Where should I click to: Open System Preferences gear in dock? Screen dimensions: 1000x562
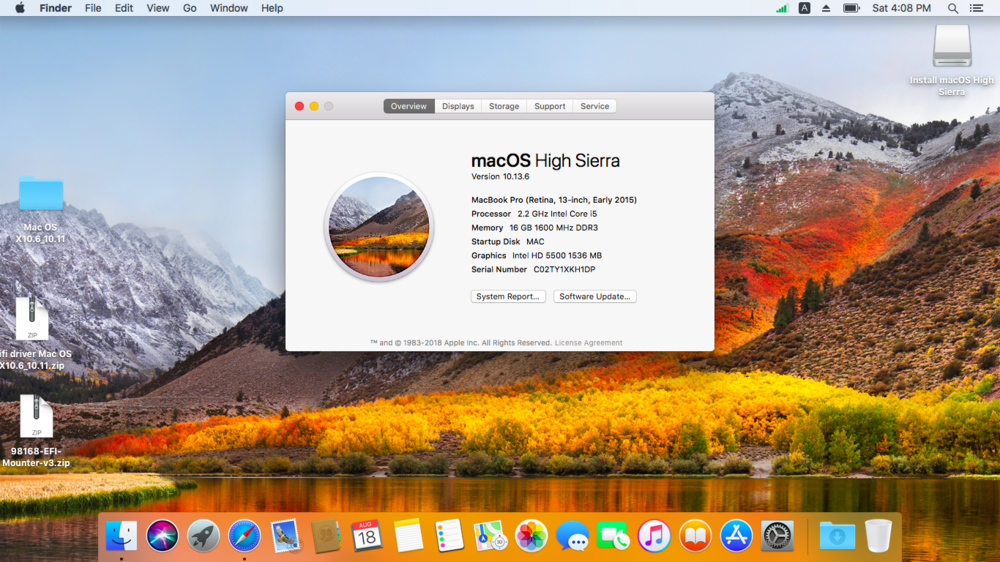coord(777,536)
